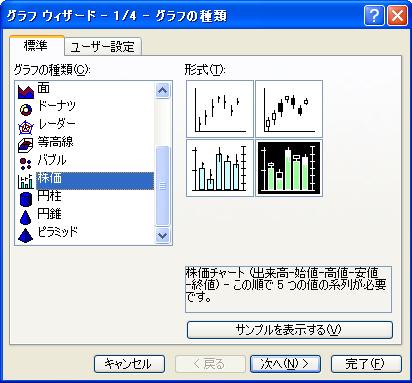Click the 株価 stock chart icon
The height and width of the screenshot is (383, 412).
[26, 181]
